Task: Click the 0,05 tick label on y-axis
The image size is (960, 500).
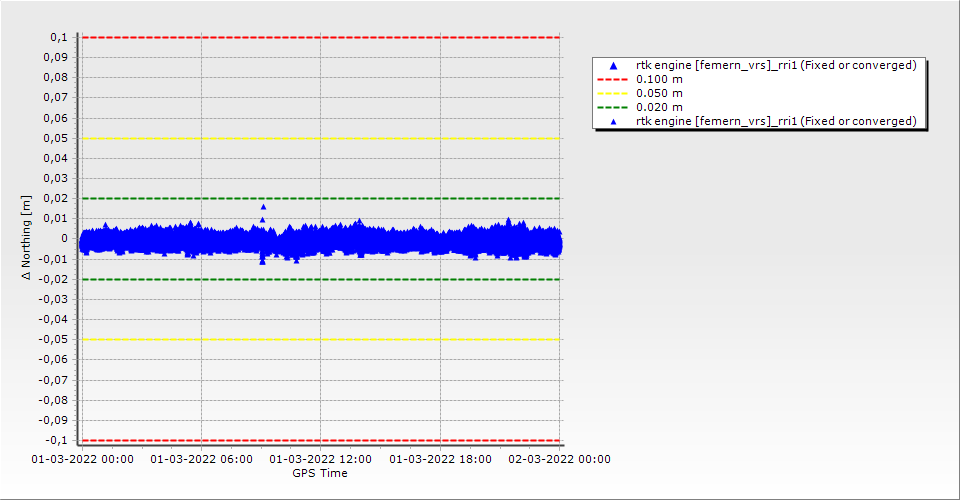Action: click(x=57, y=138)
